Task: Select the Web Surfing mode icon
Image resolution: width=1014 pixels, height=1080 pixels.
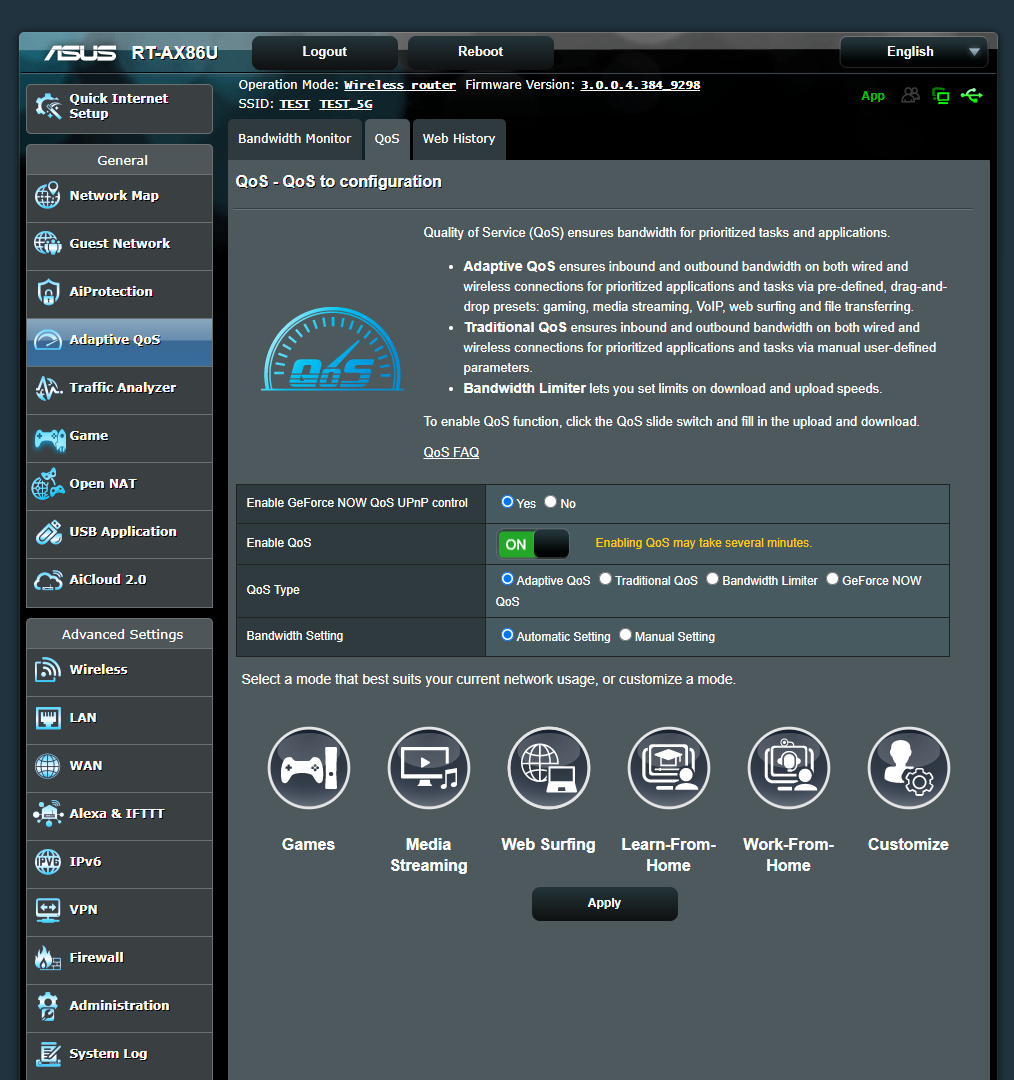Action: [548, 768]
